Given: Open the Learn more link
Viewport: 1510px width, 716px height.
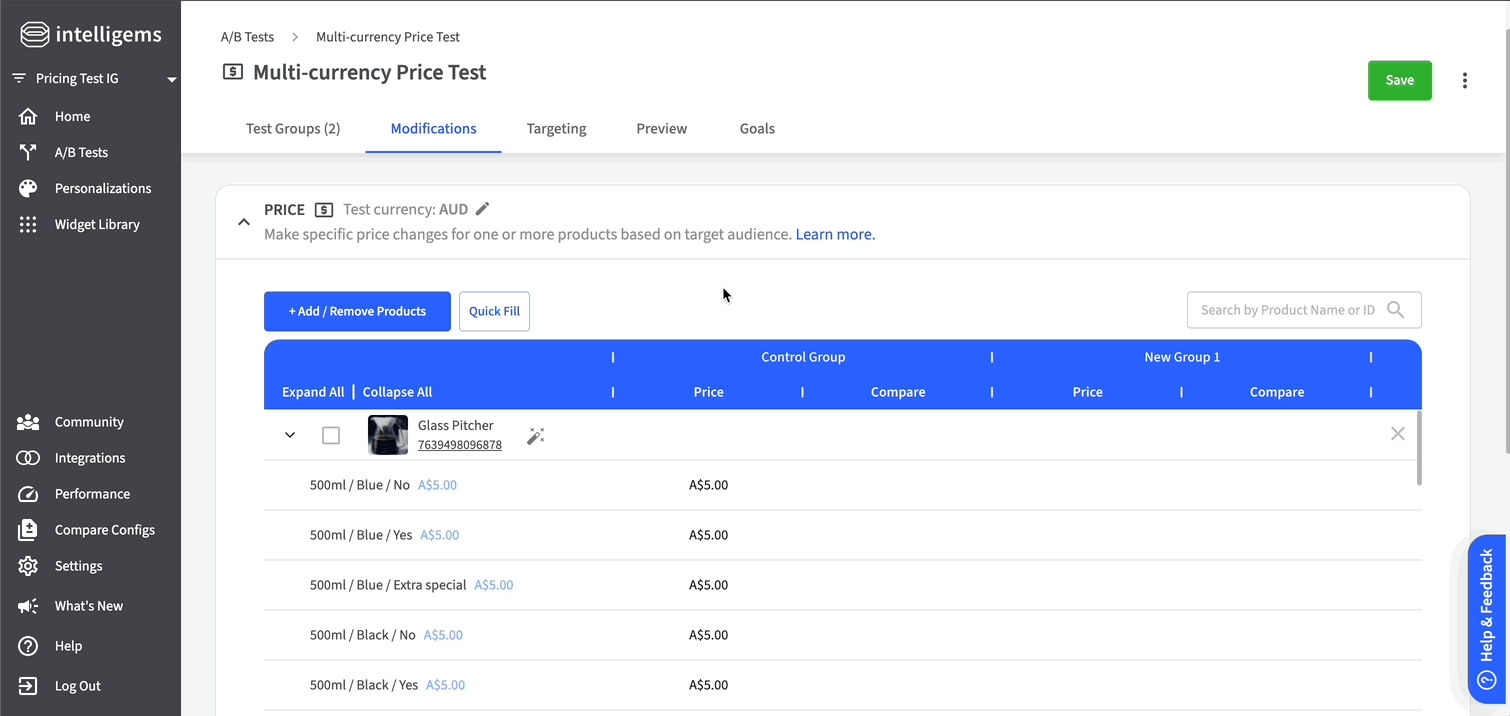Looking at the screenshot, I should click(x=835, y=234).
